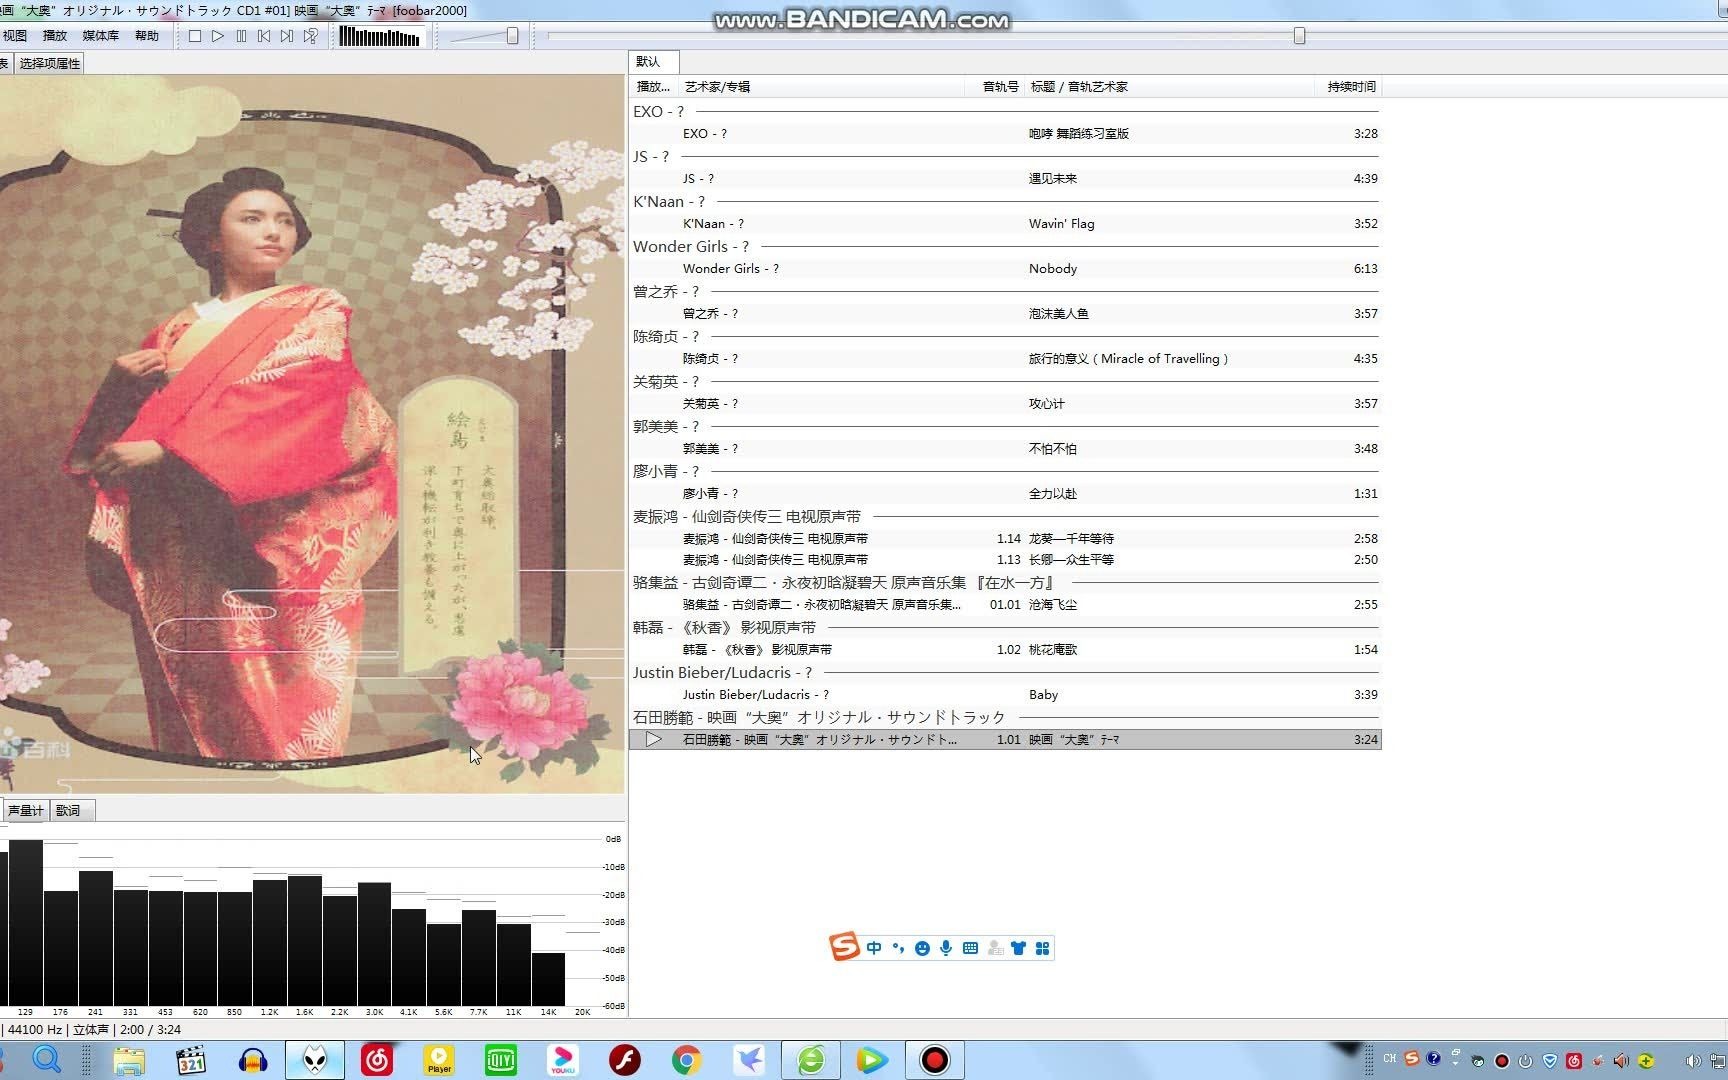Image resolution: width=1728 pixels, height=1080 pixels.
Task: Play a random track with the question-mark icon
Action: coord(311,36)
